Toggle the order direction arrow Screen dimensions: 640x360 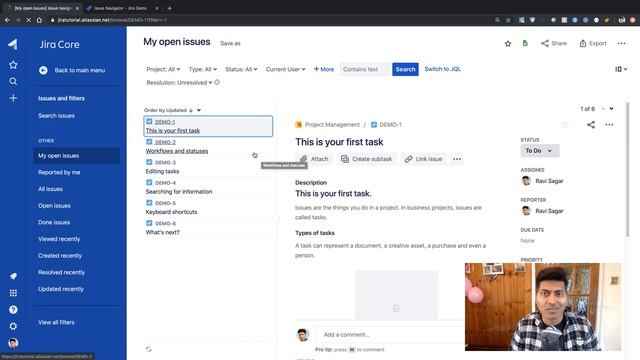(x=191, y=110)
